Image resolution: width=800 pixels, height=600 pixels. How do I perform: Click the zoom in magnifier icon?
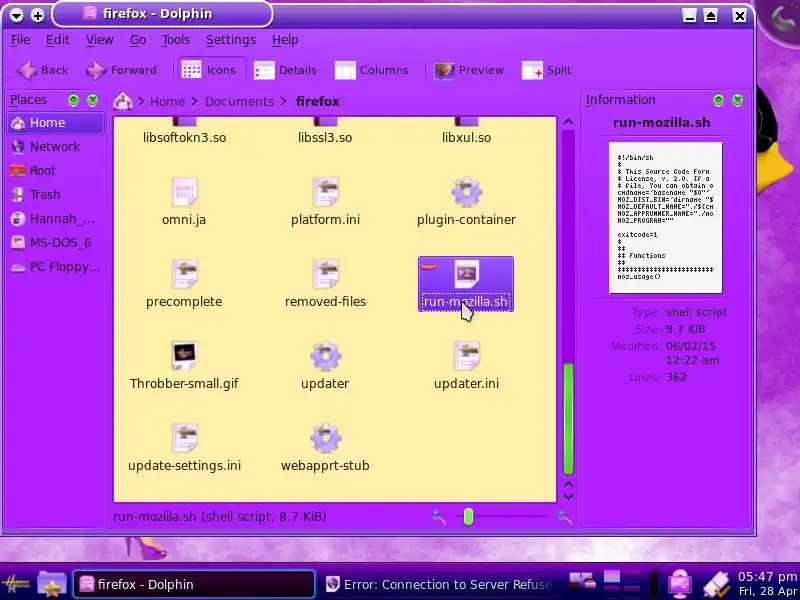coord(564,517)
